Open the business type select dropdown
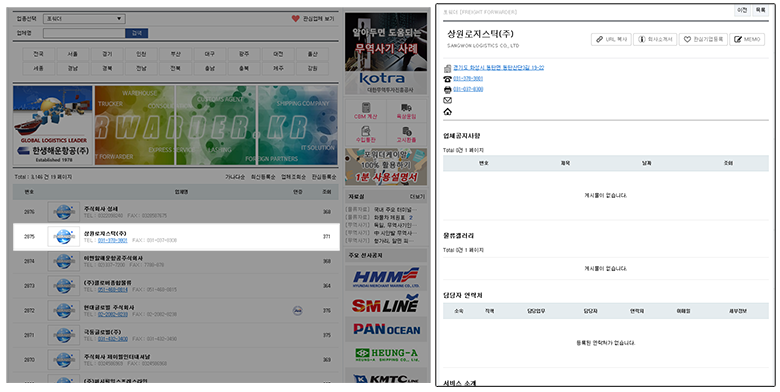Image resolution: width=780 pixels, height=392 pixels. (84, 19)
